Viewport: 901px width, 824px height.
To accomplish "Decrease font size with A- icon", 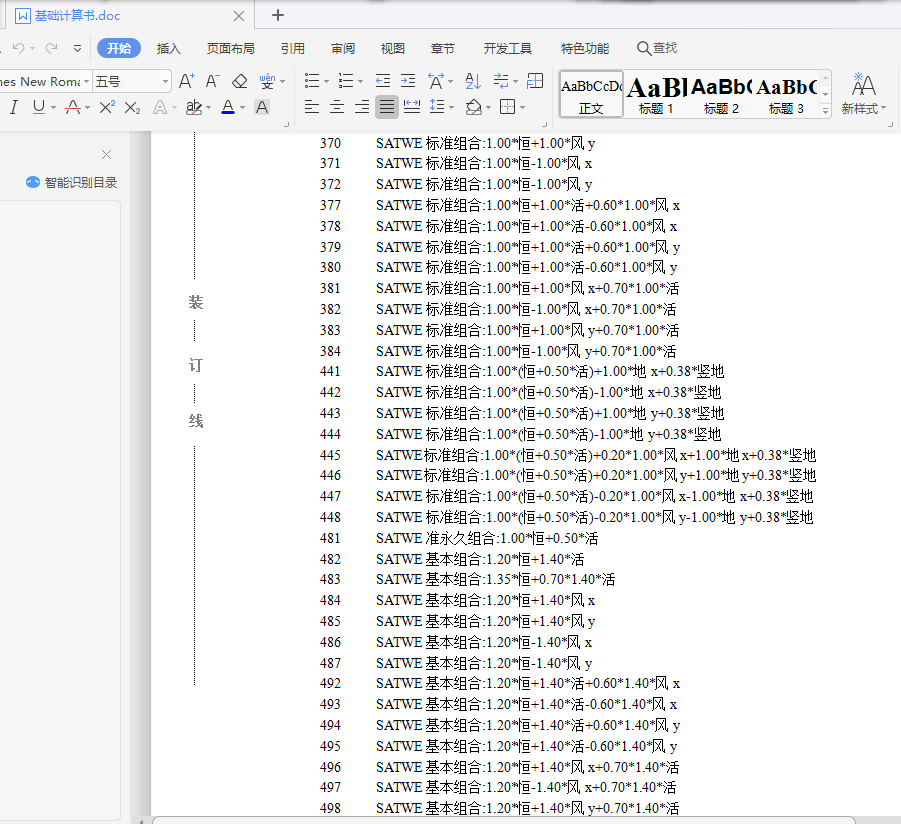I will pyautogui.click(x=212, y=81).
